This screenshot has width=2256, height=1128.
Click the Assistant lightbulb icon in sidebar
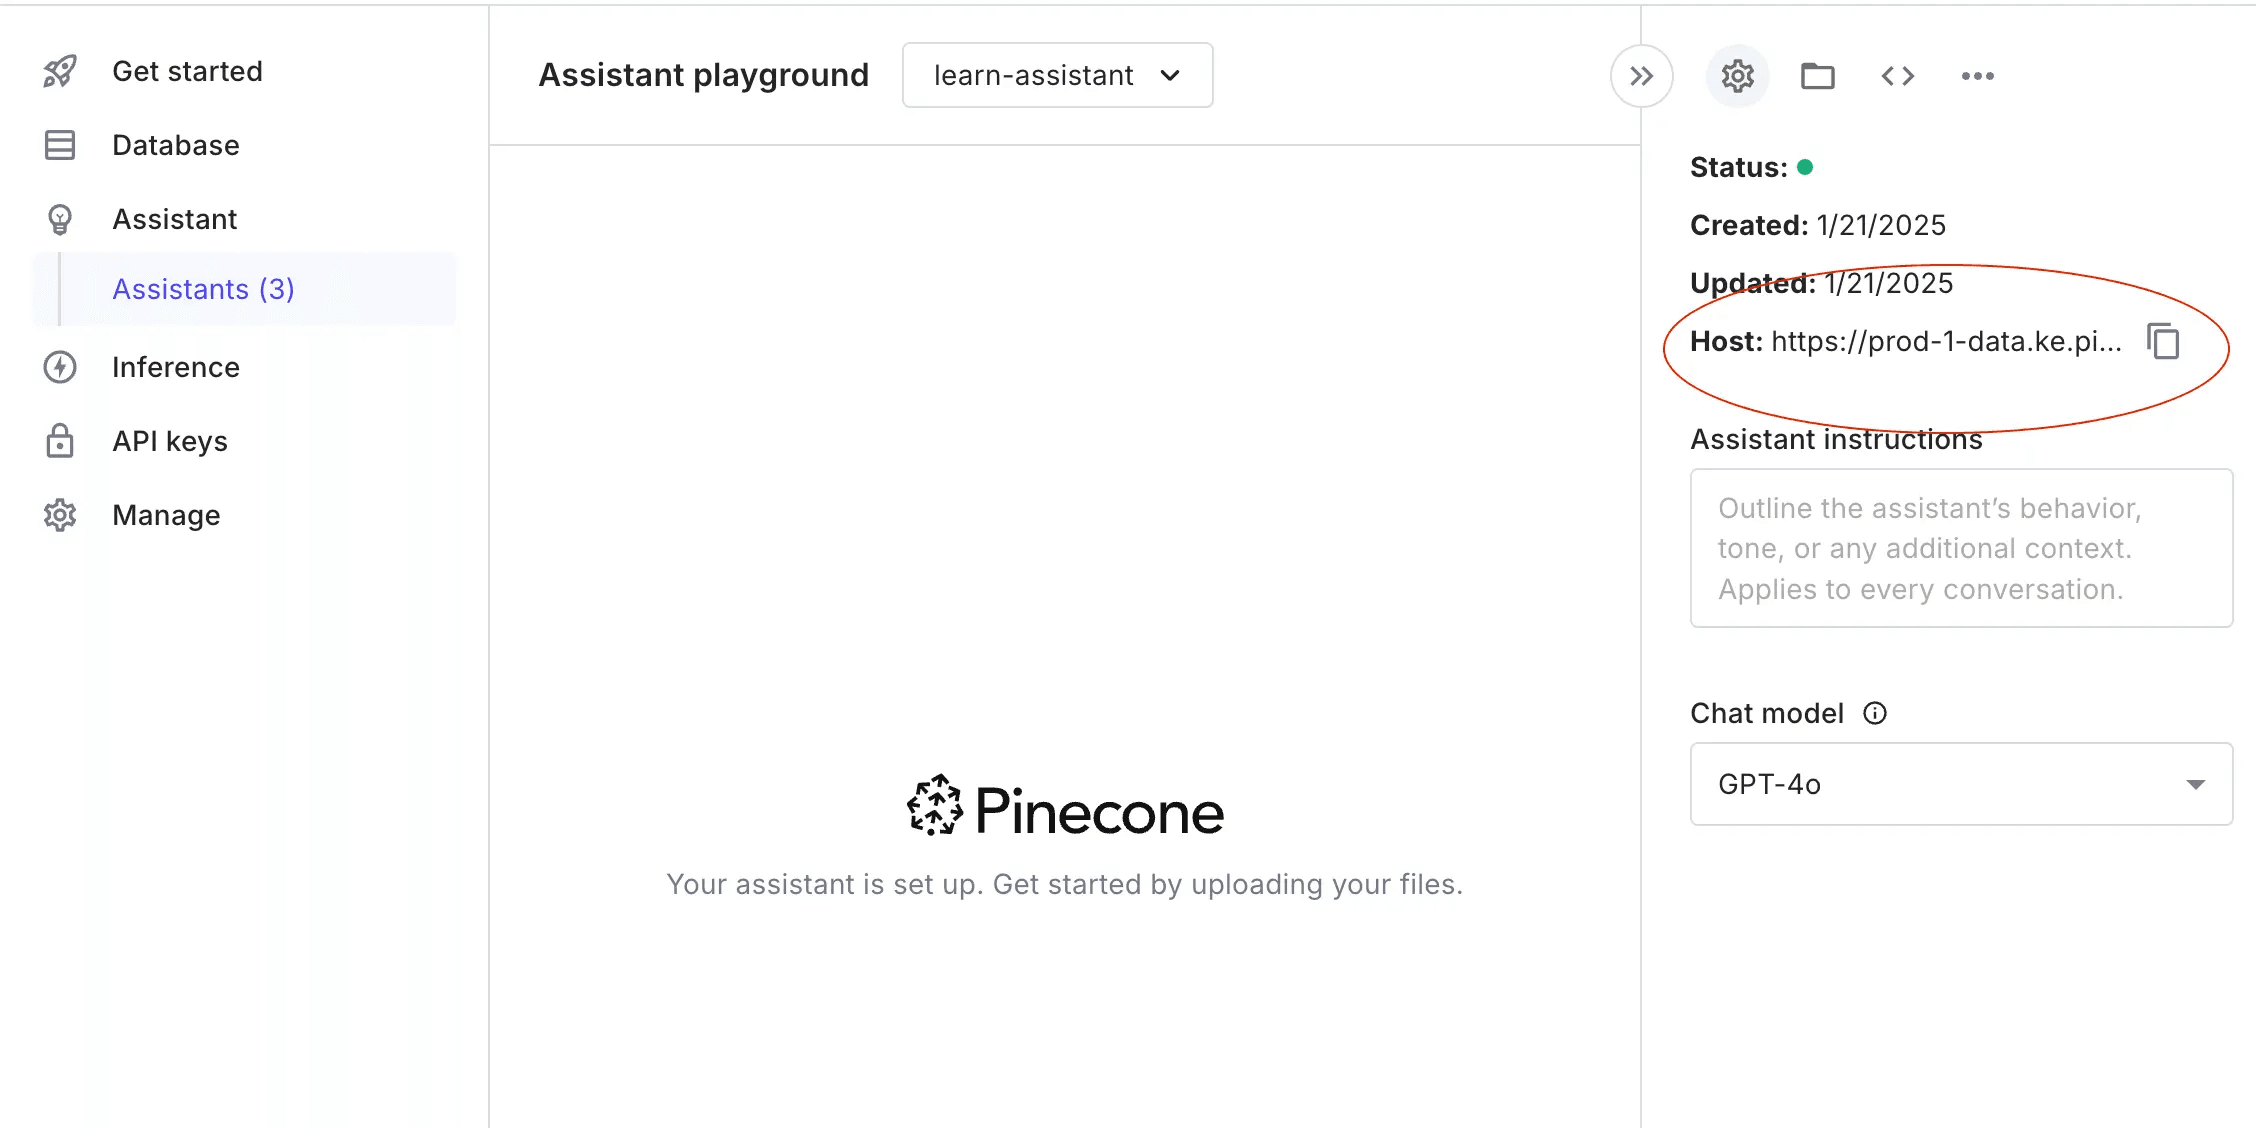click(60, 218)
